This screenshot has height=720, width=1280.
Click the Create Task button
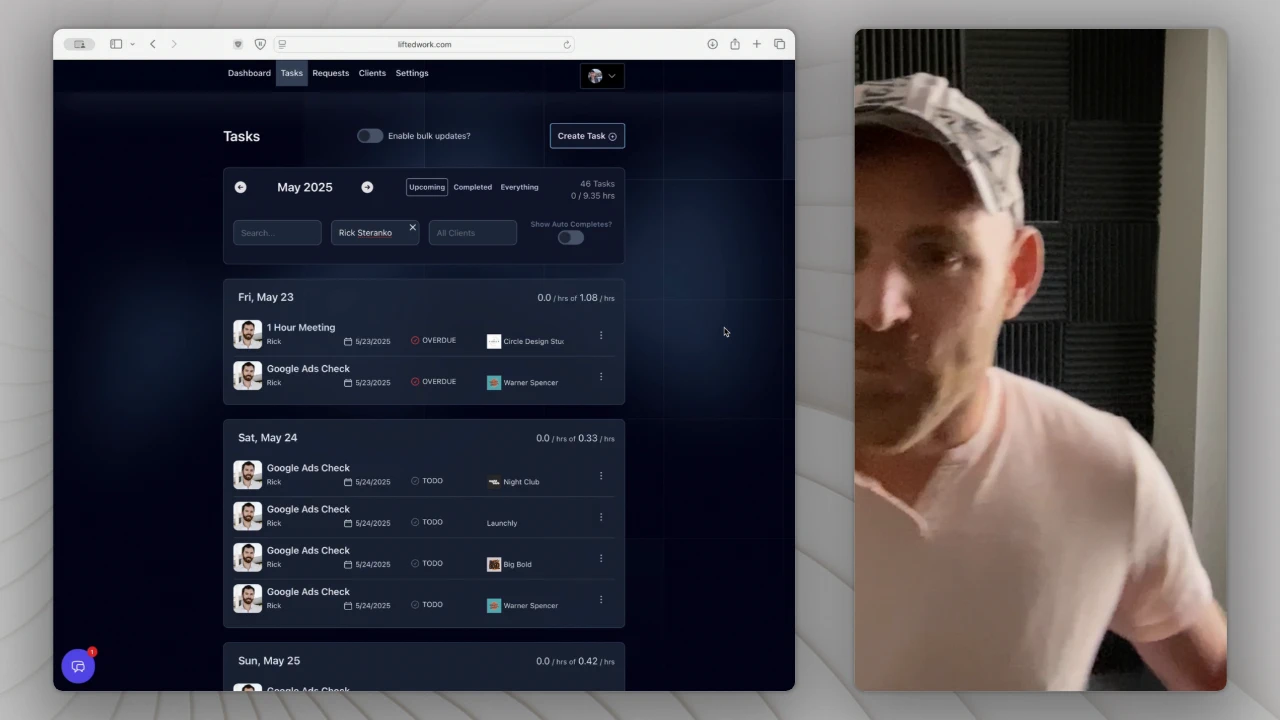click(587, 136)
